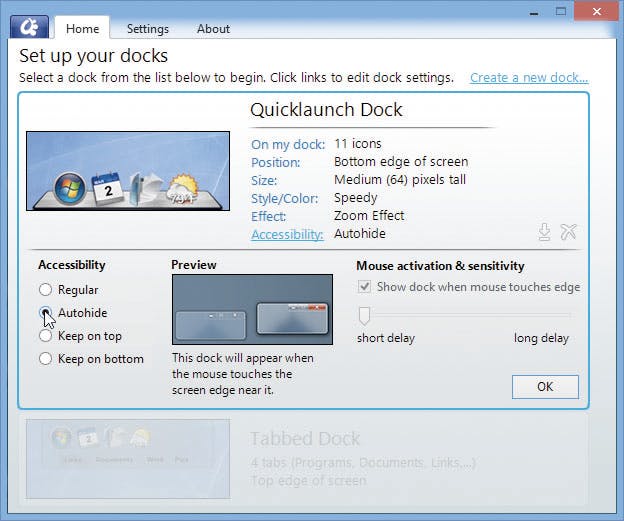
Task: Edit the dock Position setting link
Action: (x=276, y=162)
